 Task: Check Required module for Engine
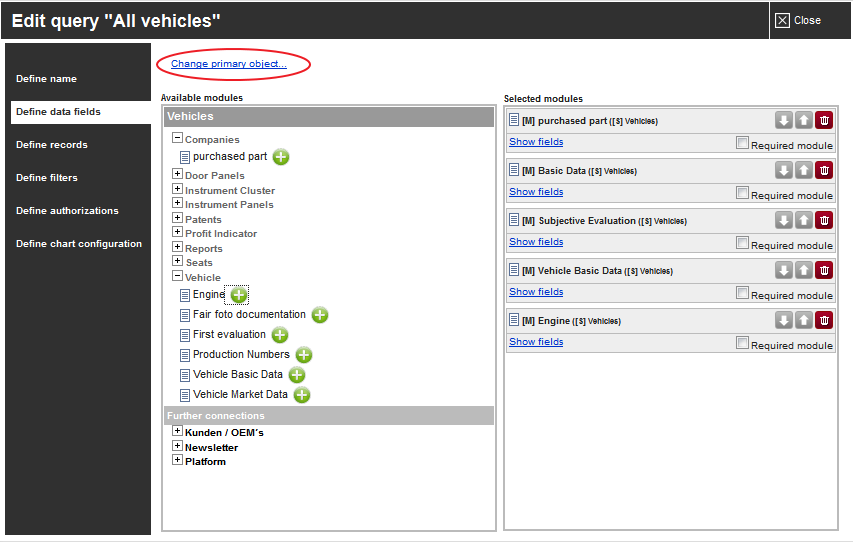point(742,343)
